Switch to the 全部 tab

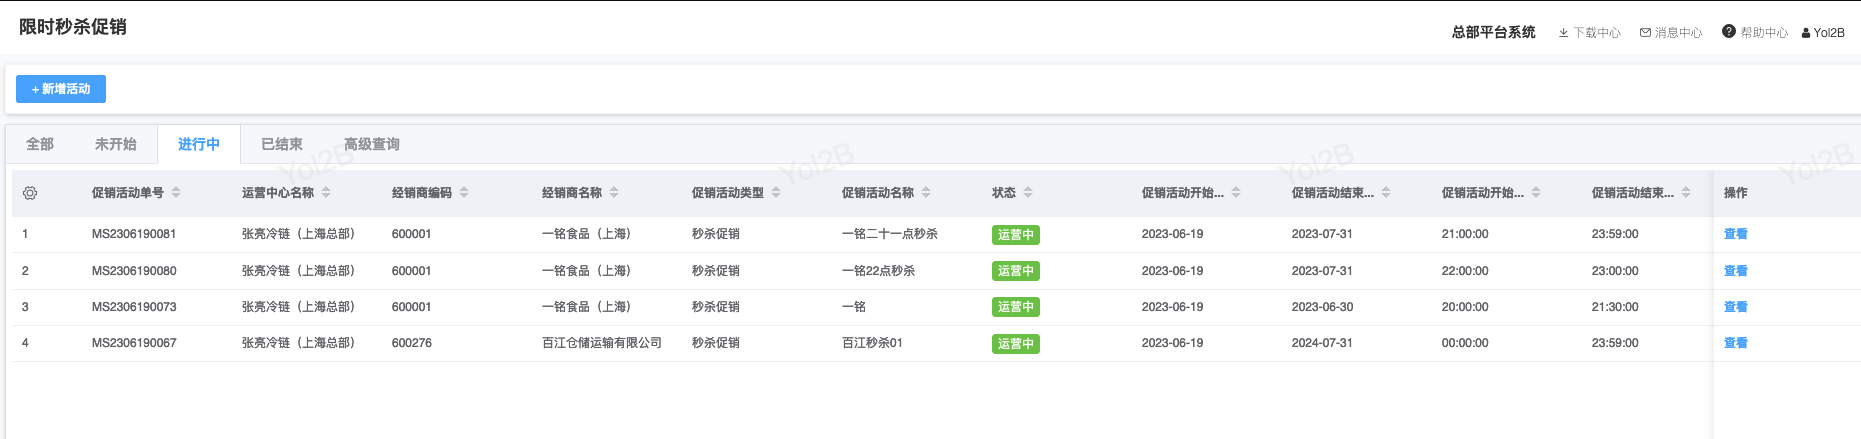click(40, 144)
